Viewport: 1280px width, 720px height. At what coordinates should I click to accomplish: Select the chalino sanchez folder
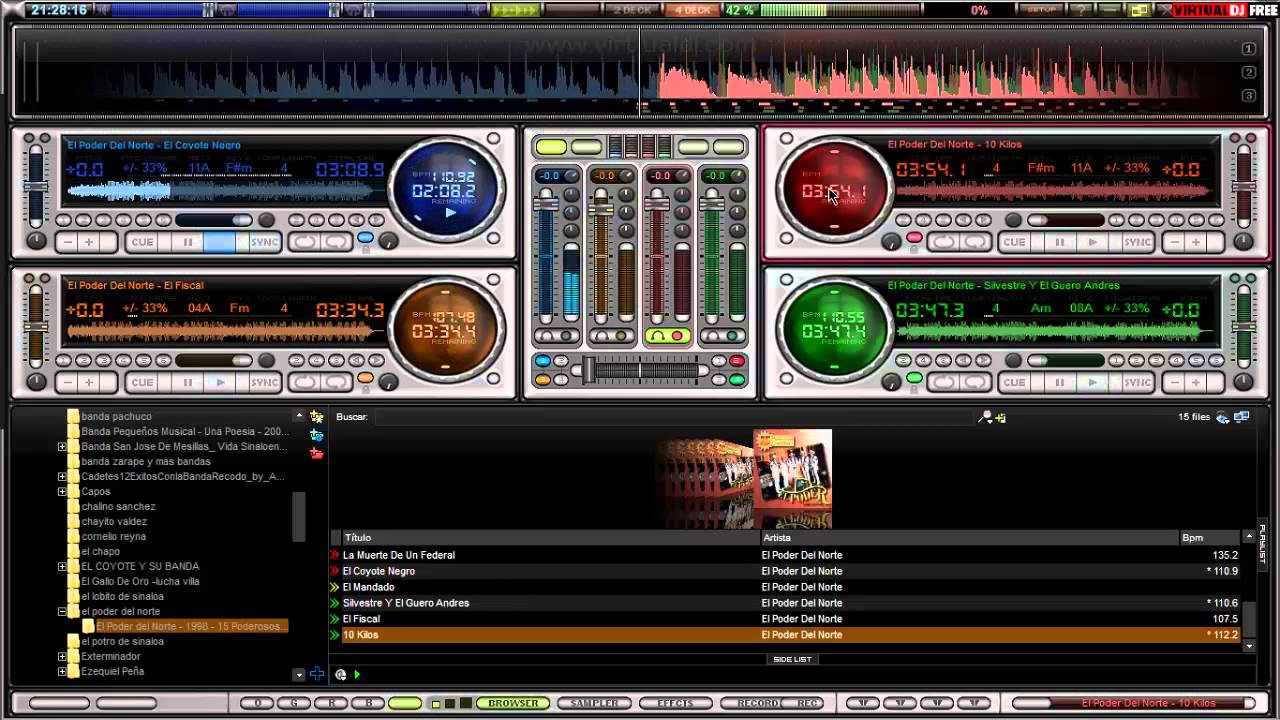pyautogui.click(x=118, y=506)
